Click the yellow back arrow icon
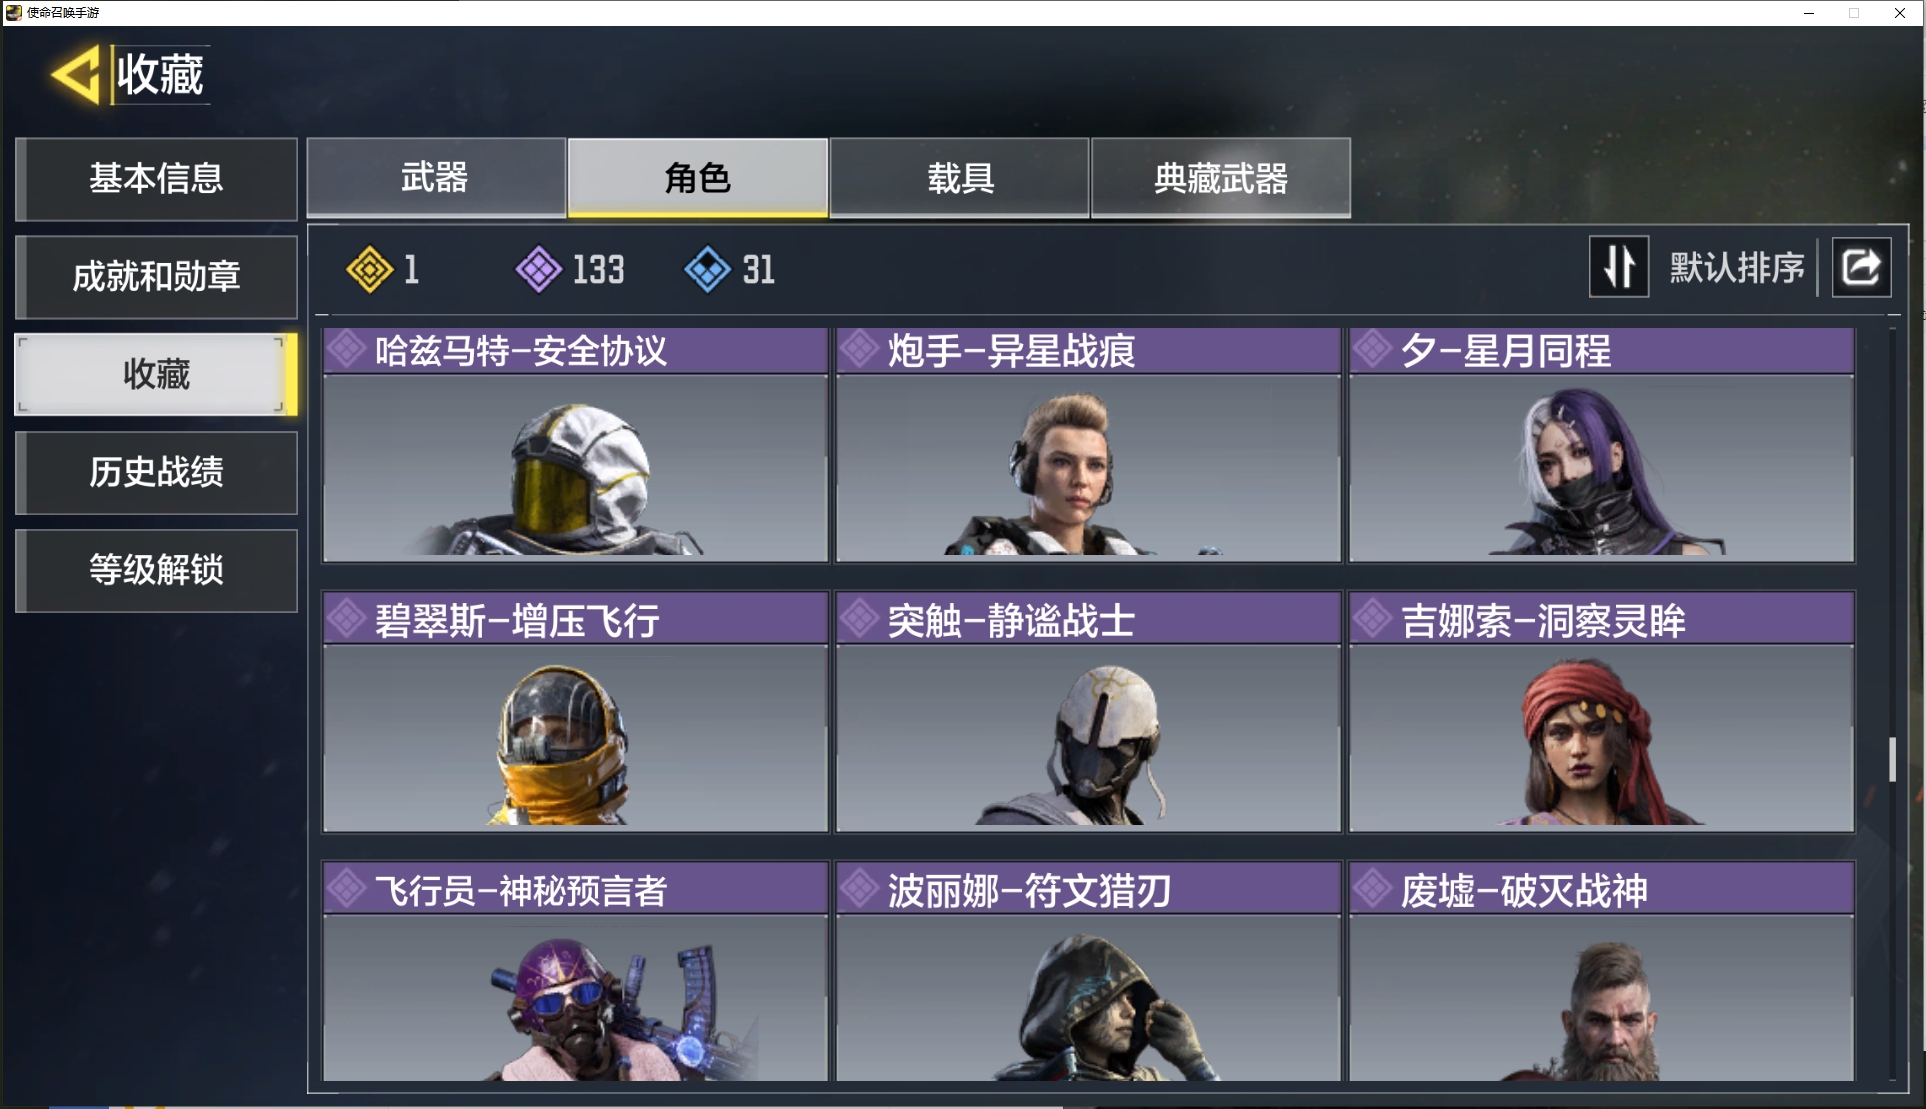Screen dimensions: 1926x1109 coord(76,74)
